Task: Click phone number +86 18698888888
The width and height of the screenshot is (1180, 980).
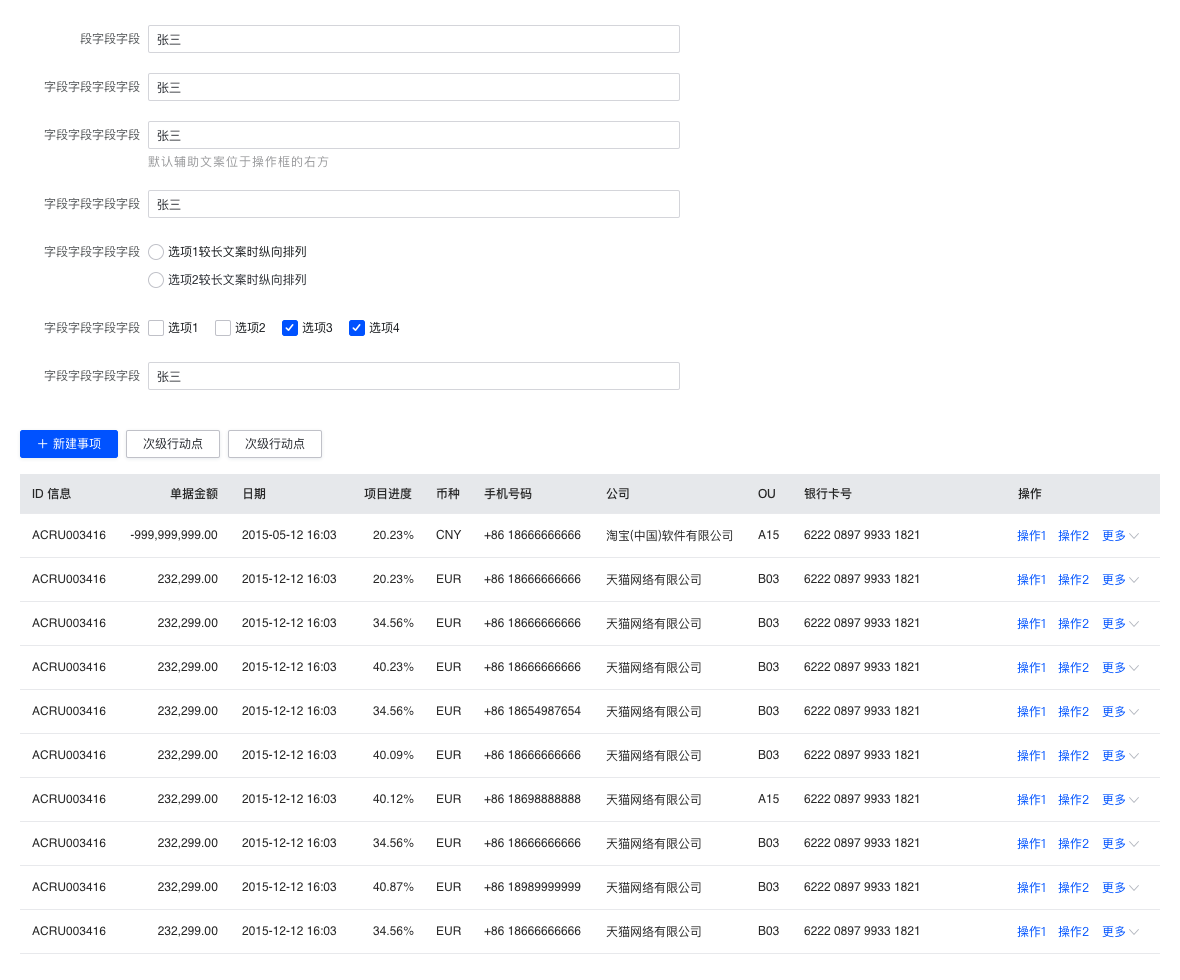Action: 532,799
